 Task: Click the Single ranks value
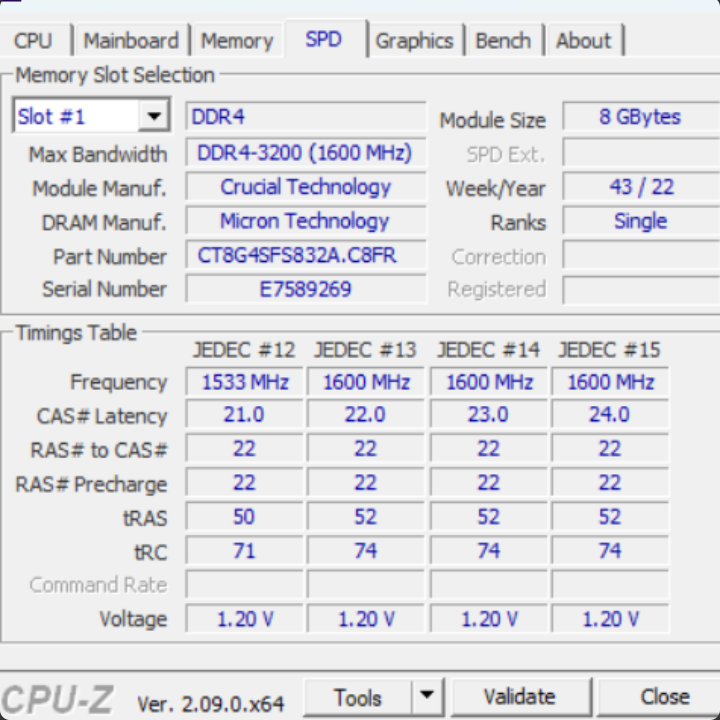point(641,221)
